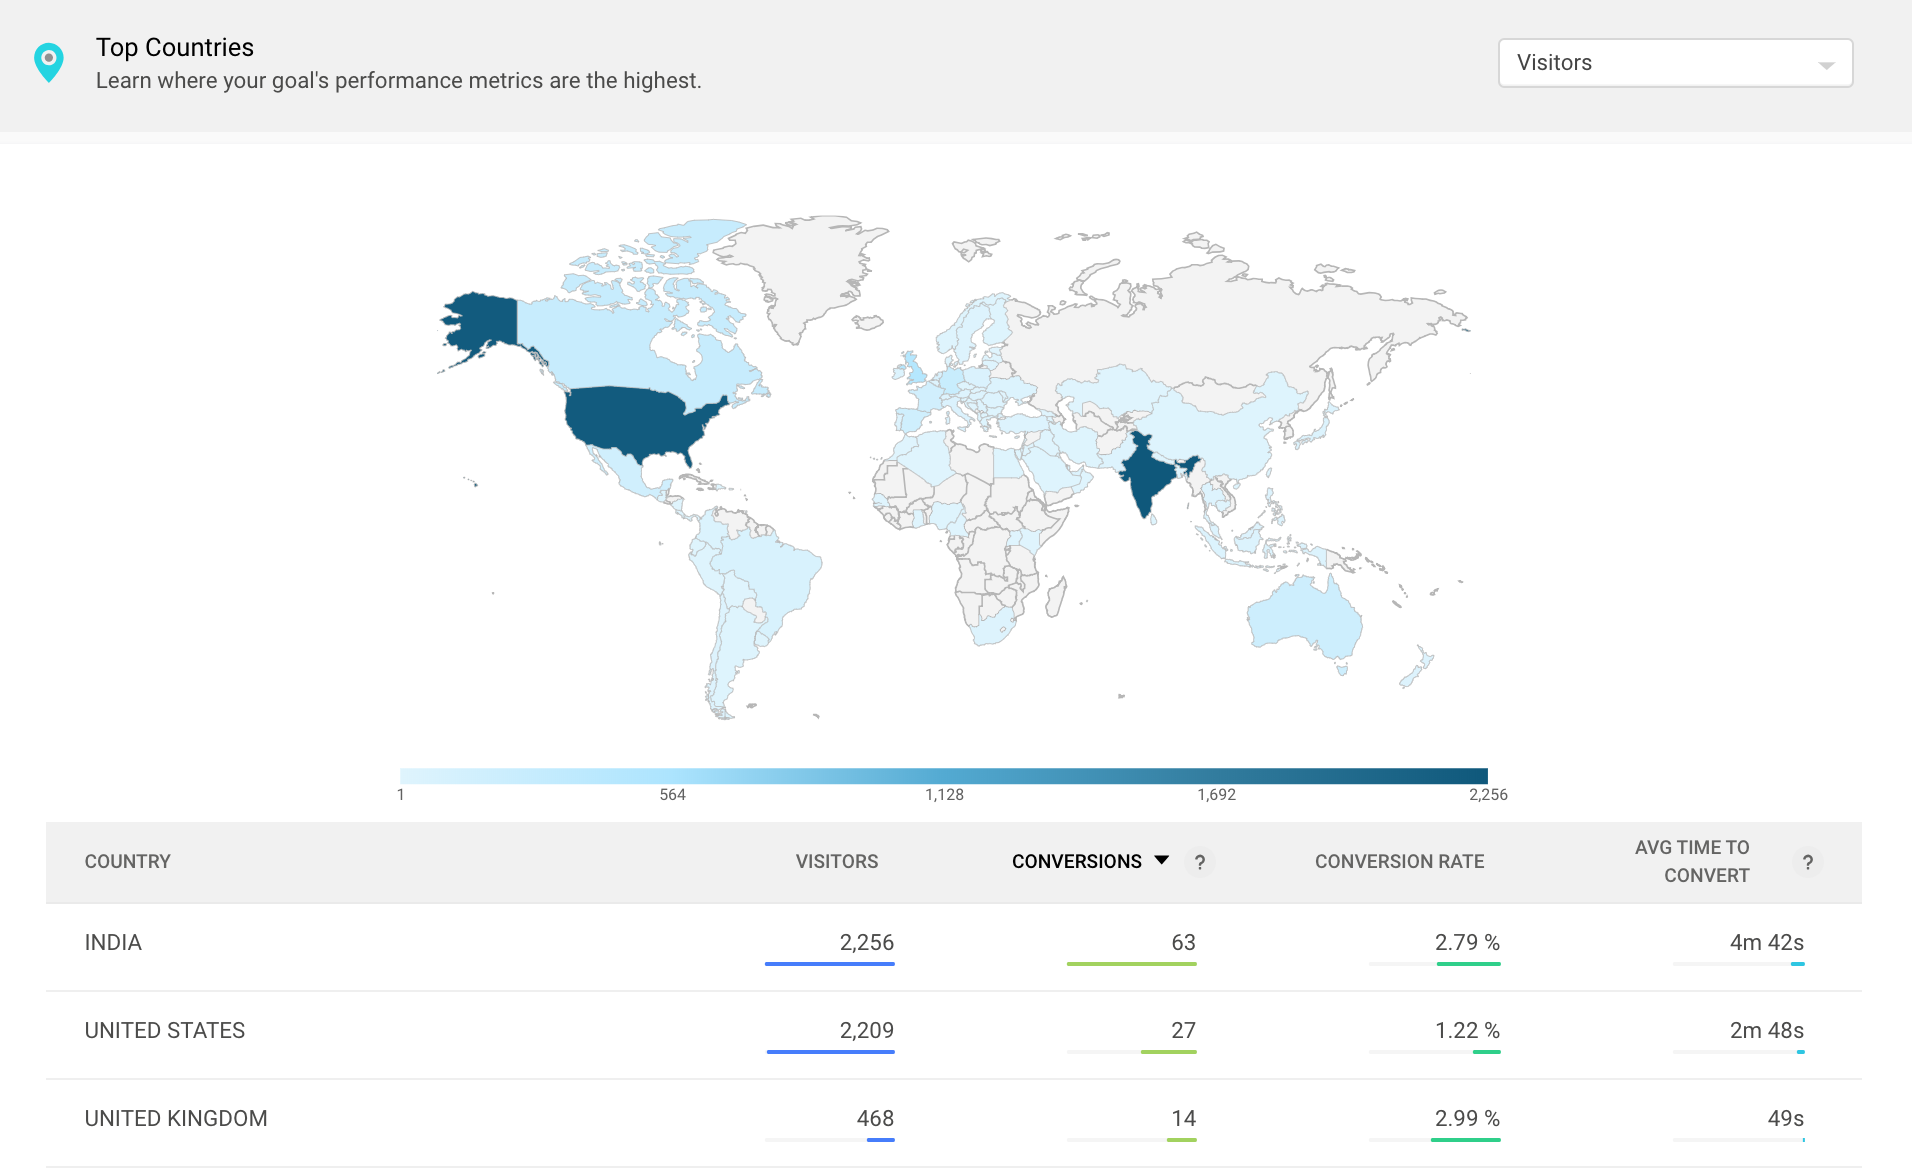Click the blue color gradient legend bar
Viewport: 1912px width, 1174px height.
(x=945, y=773)
